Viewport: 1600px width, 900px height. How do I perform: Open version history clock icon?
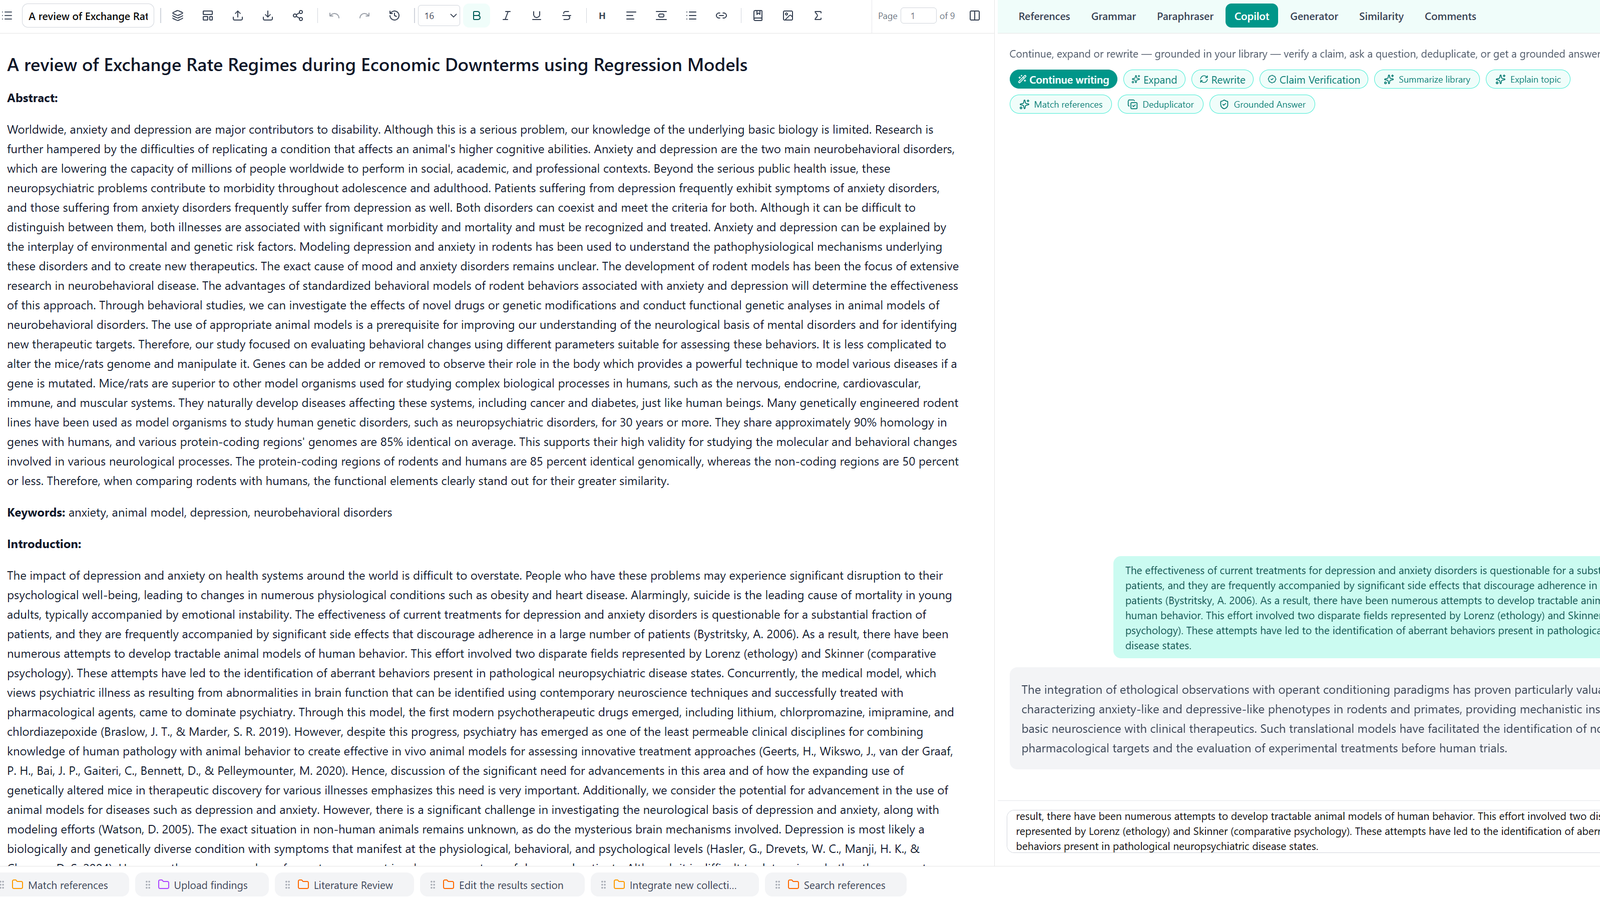coord(394,16)
